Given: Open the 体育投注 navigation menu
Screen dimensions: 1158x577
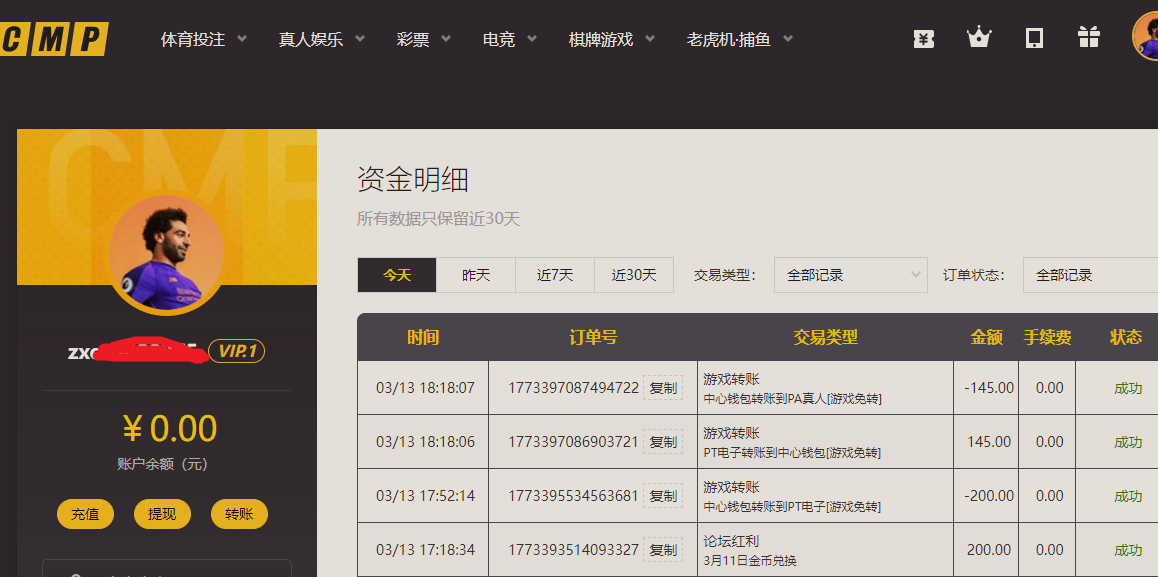Looking at the screenshot, I should tap(195, 39).
